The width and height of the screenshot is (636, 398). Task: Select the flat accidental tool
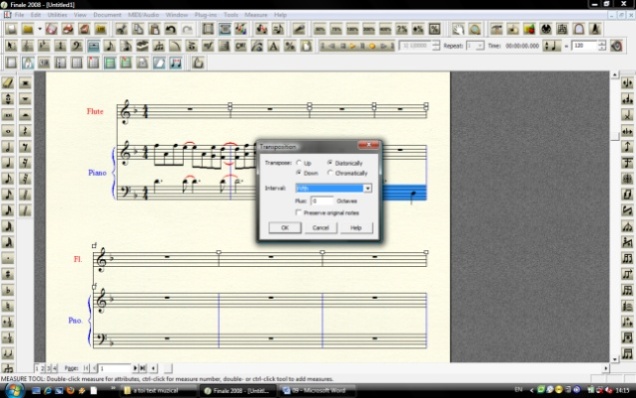coord(8,290)
